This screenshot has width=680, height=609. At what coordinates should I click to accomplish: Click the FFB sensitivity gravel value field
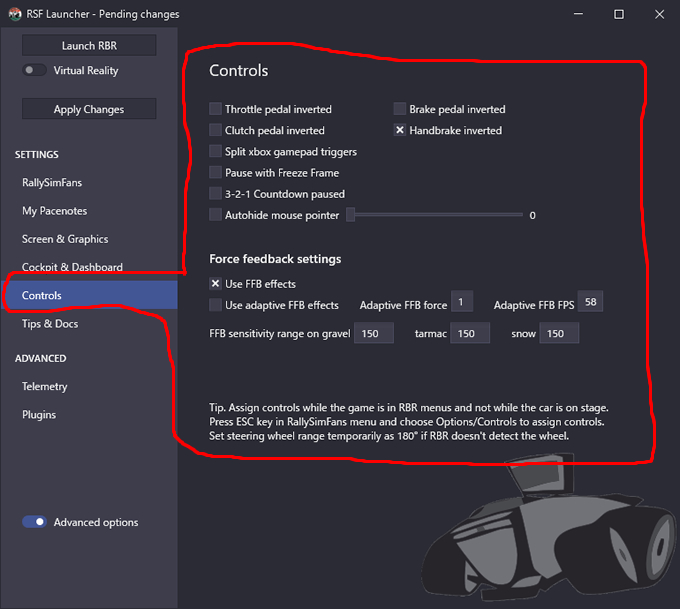click(x=374, y=333)
